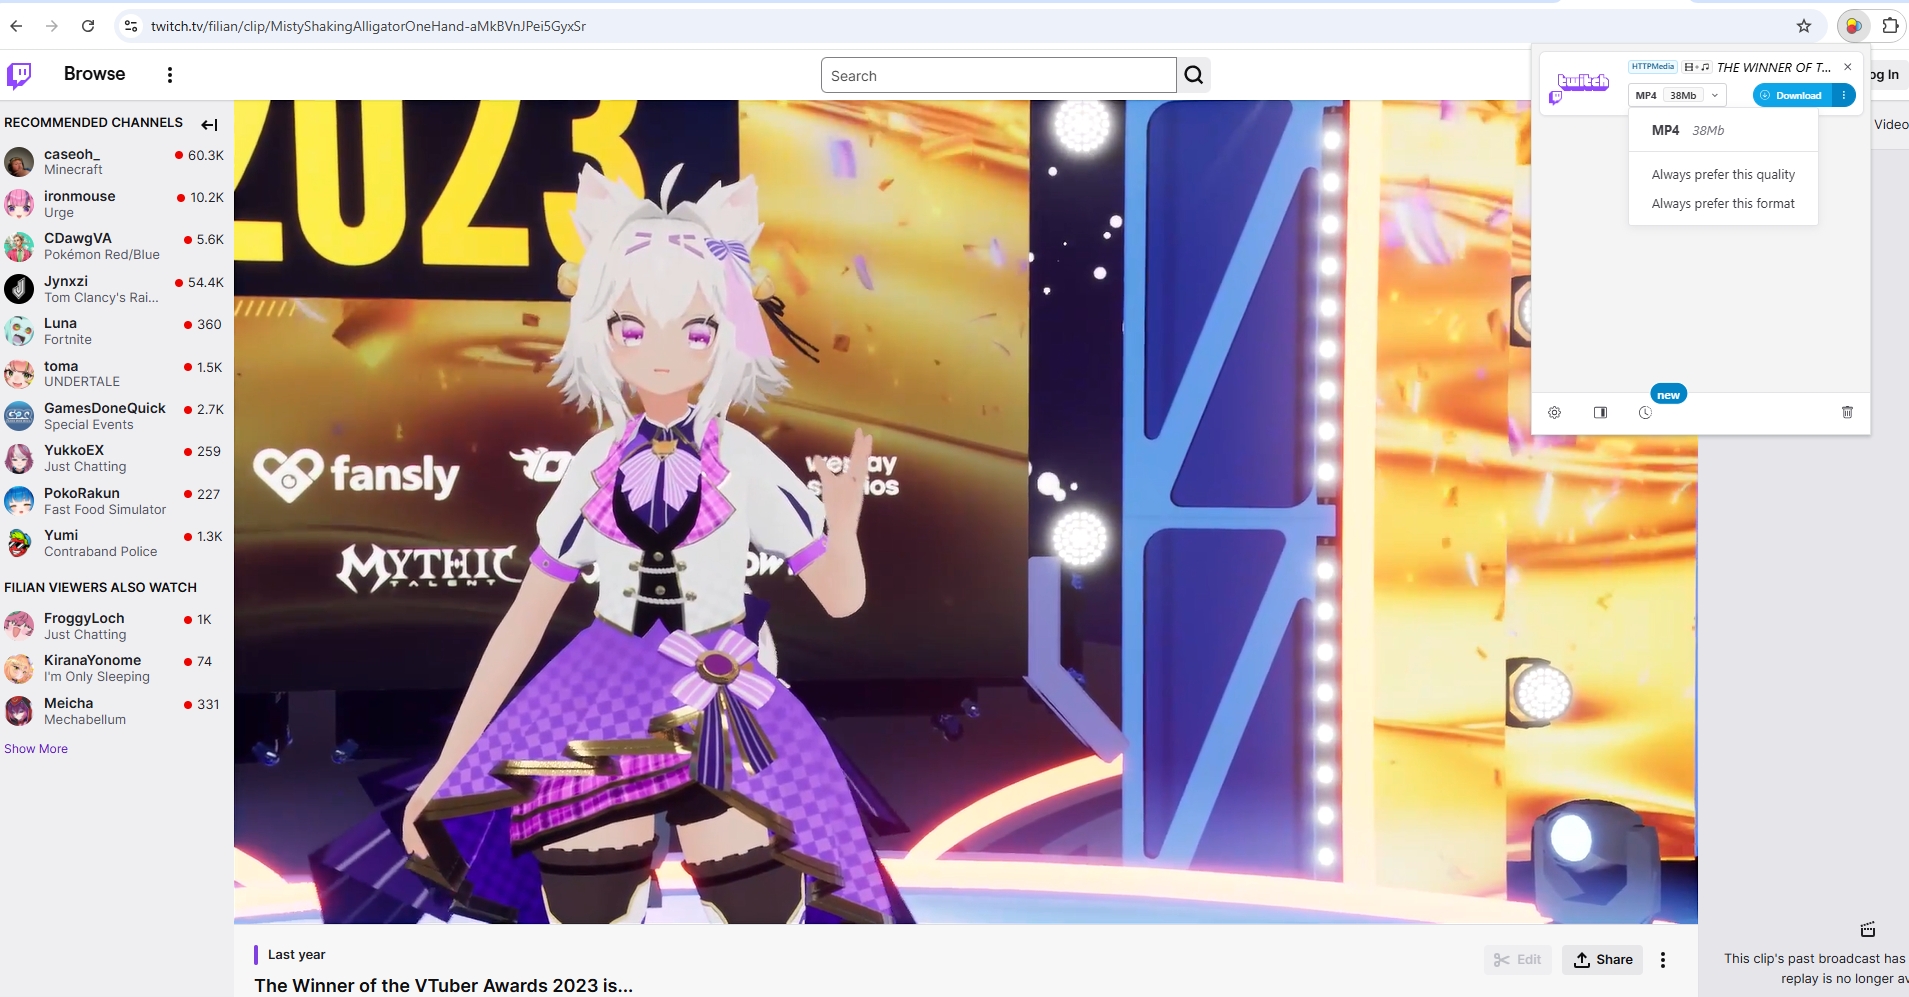Click the 'new' badge in downloader footer
1909x997 pixels.
(x=1668, y=394)
